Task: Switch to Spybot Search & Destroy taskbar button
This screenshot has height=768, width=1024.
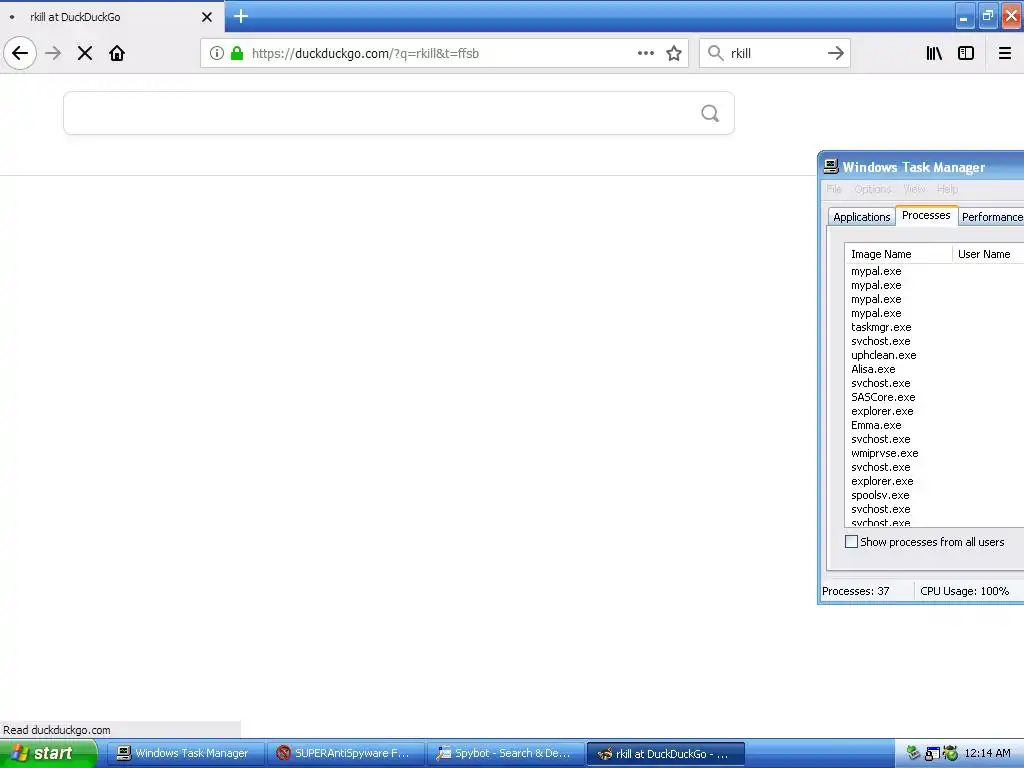Action: pyautogui.click(x=505, y=753)
